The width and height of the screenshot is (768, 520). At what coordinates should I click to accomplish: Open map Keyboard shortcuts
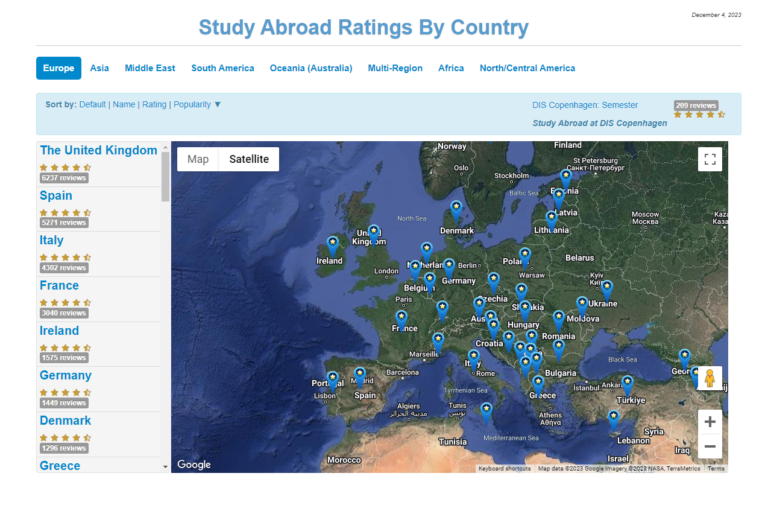(504, 469)
